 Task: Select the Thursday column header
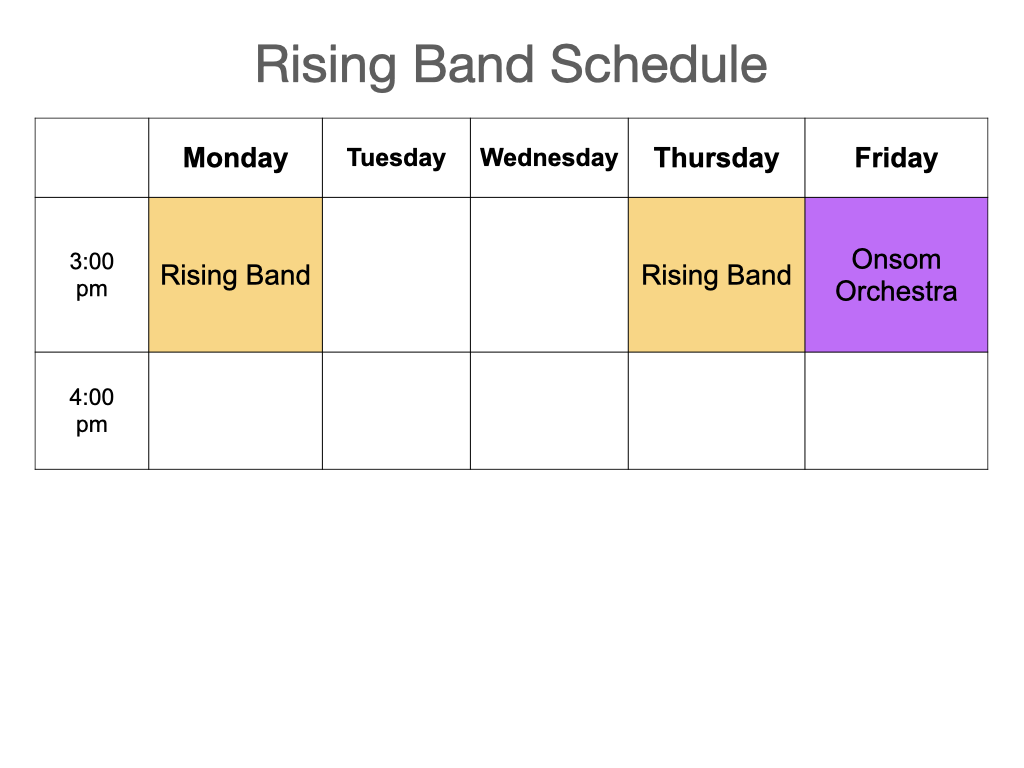[716, 158]
